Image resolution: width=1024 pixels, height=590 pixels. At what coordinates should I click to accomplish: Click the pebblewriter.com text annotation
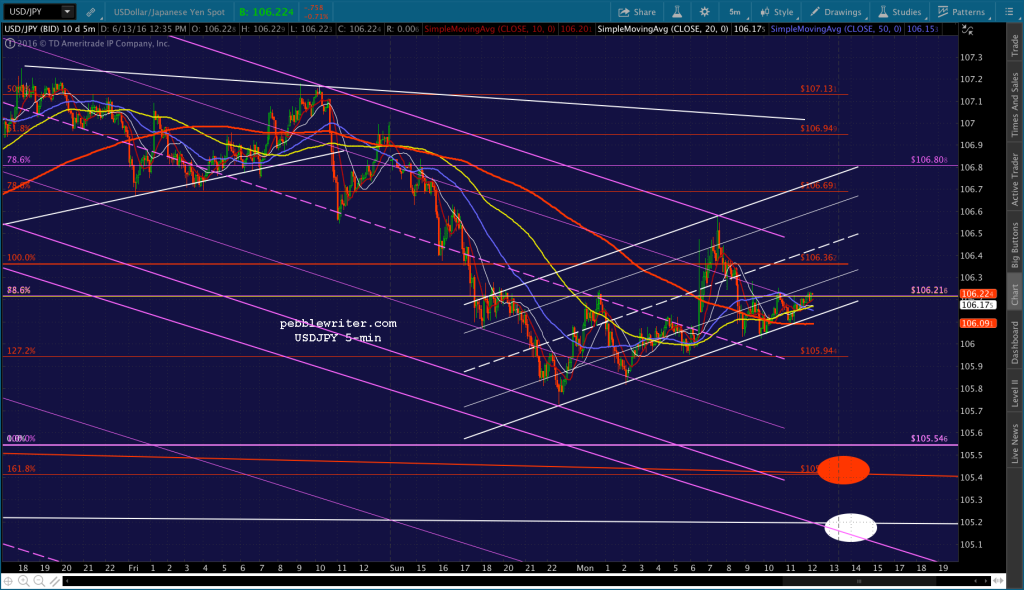338,324
